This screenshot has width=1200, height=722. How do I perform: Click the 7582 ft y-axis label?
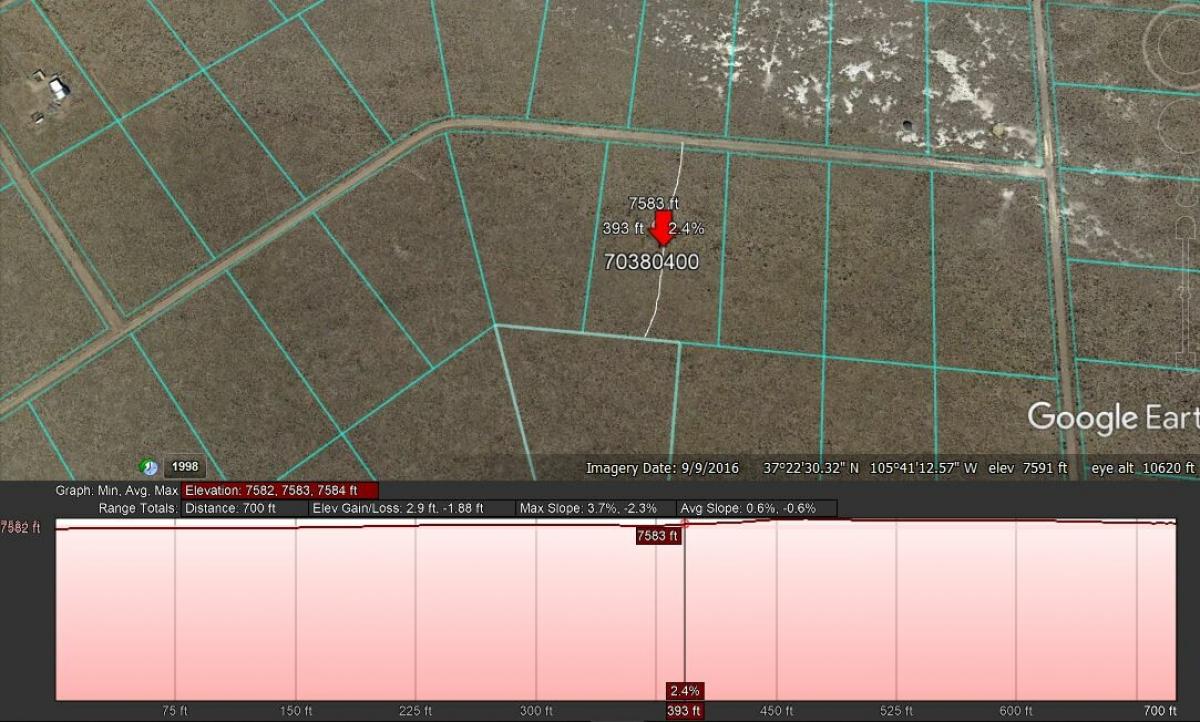tap(20, 527)
